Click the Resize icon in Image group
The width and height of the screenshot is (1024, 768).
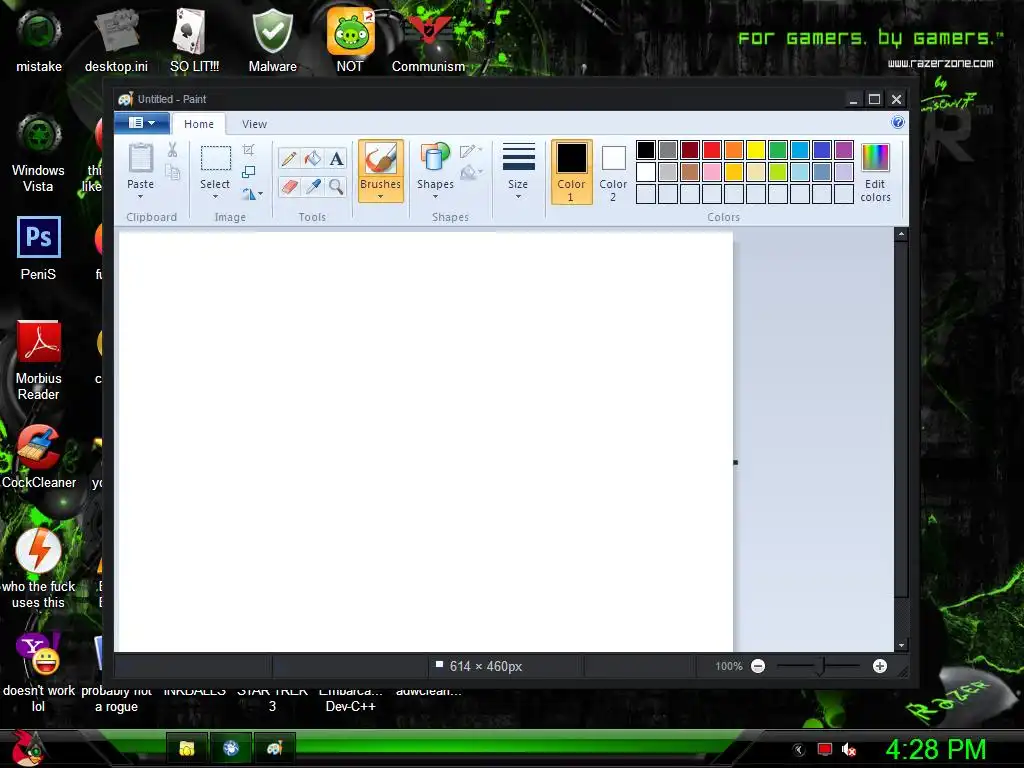click(x=248, y=172)
